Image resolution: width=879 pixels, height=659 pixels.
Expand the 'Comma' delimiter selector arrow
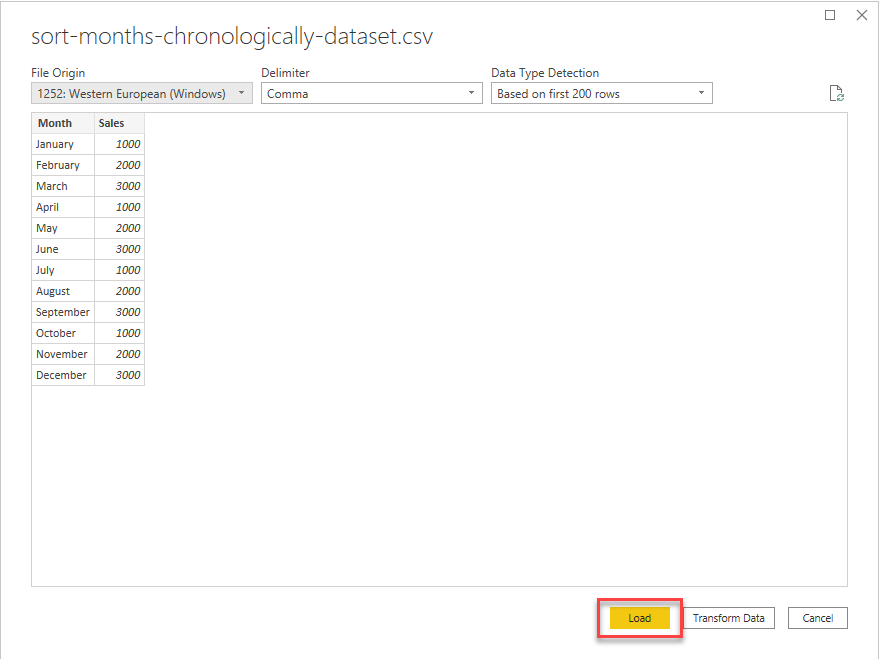click(x=469, y=92)
